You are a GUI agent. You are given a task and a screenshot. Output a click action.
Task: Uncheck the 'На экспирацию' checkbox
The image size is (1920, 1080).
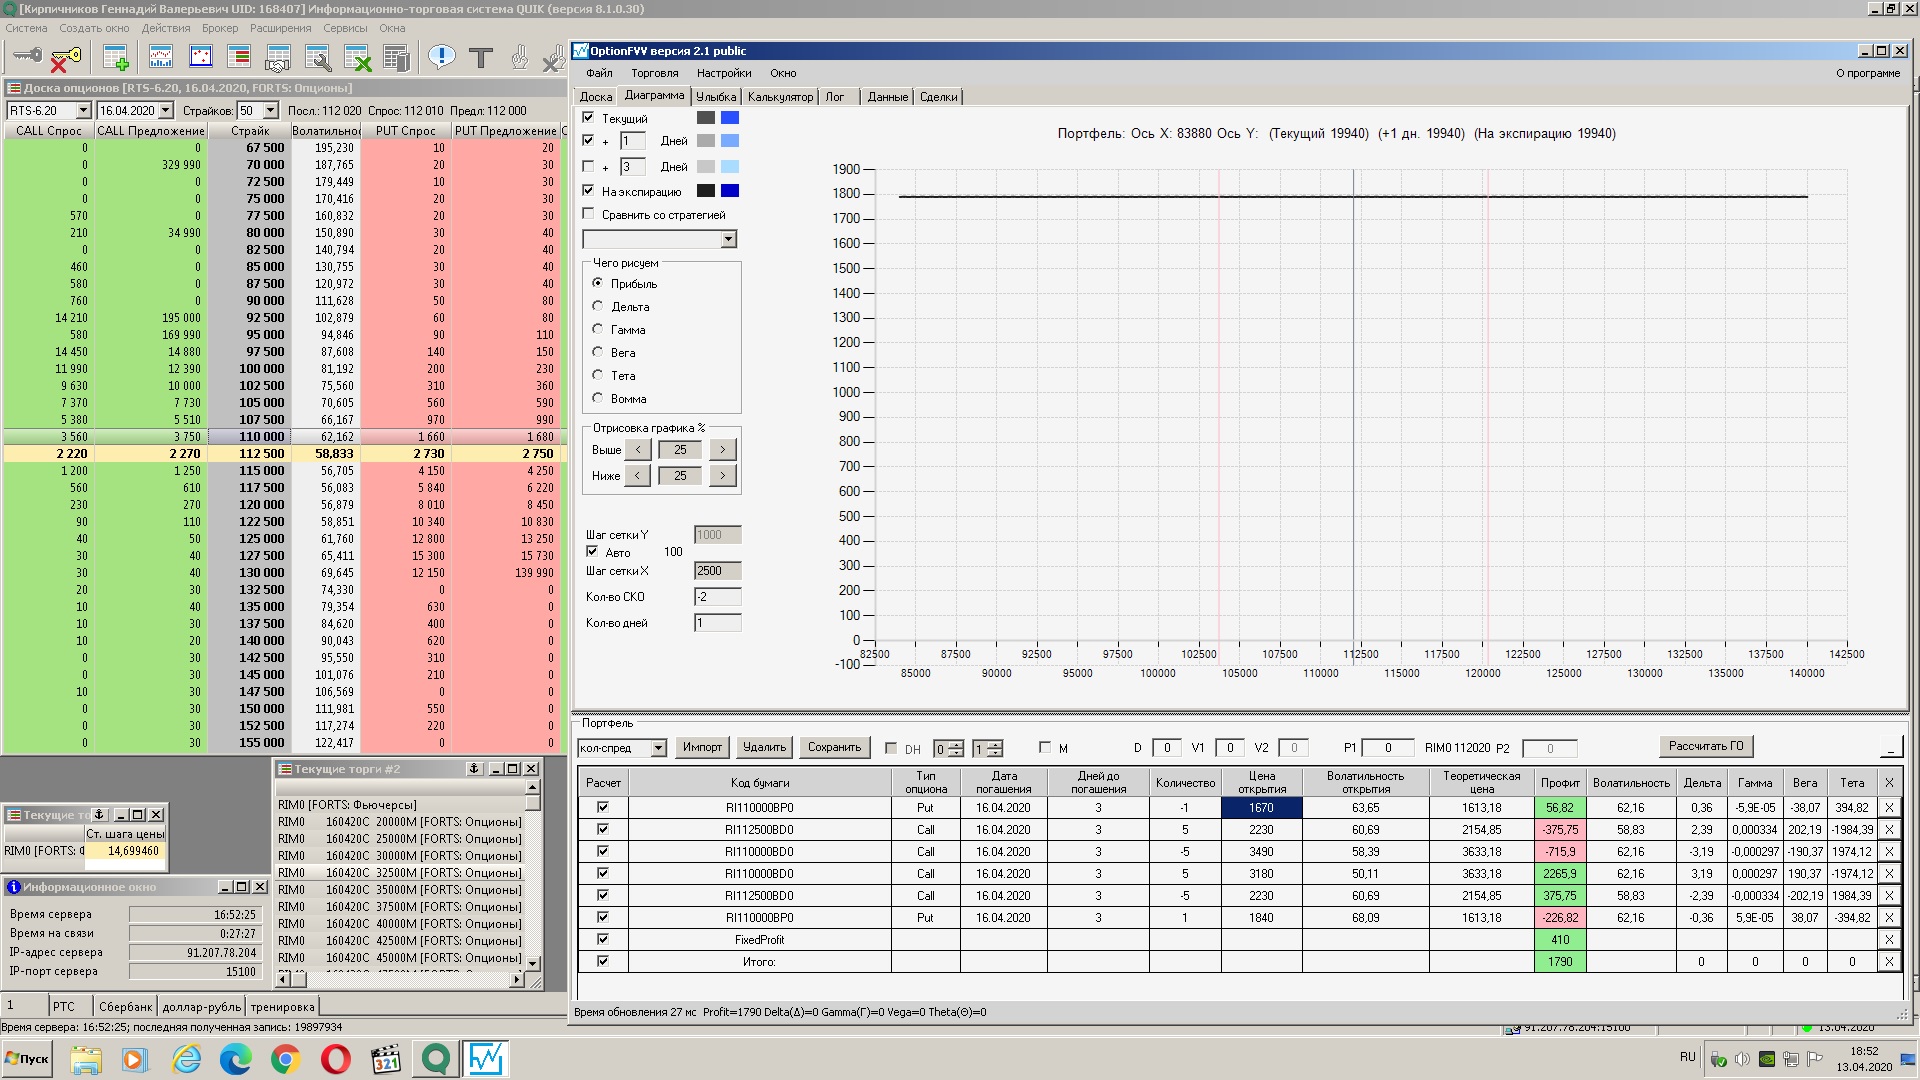pyautogui.click(x=588, y=190)
